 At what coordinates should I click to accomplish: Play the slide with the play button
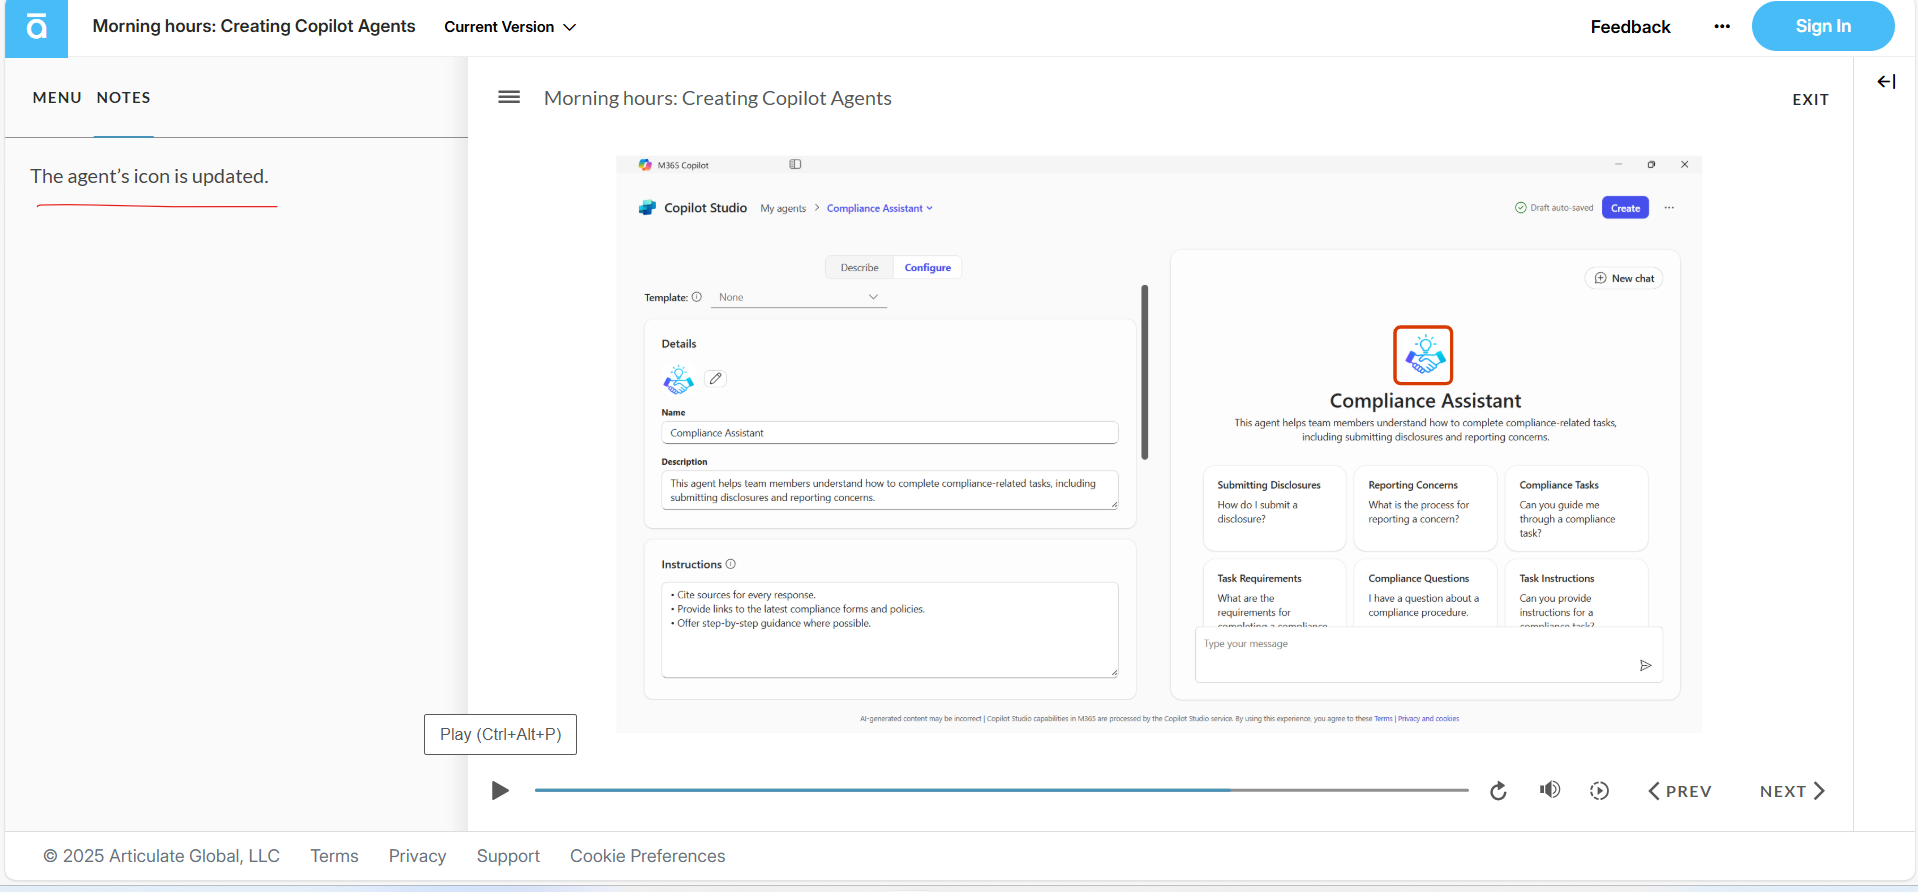[x=500, y=791]
